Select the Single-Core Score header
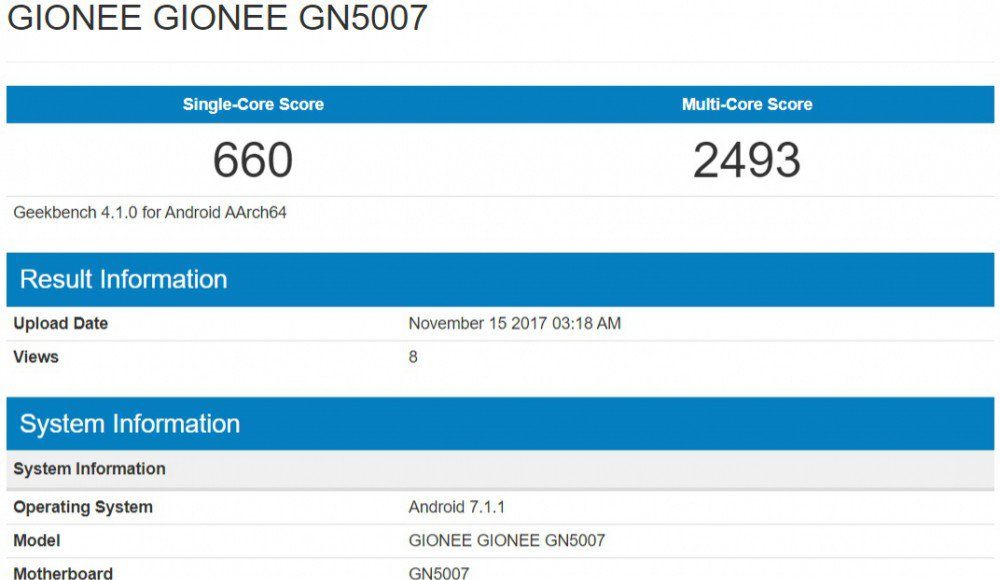 pos(253,104)
